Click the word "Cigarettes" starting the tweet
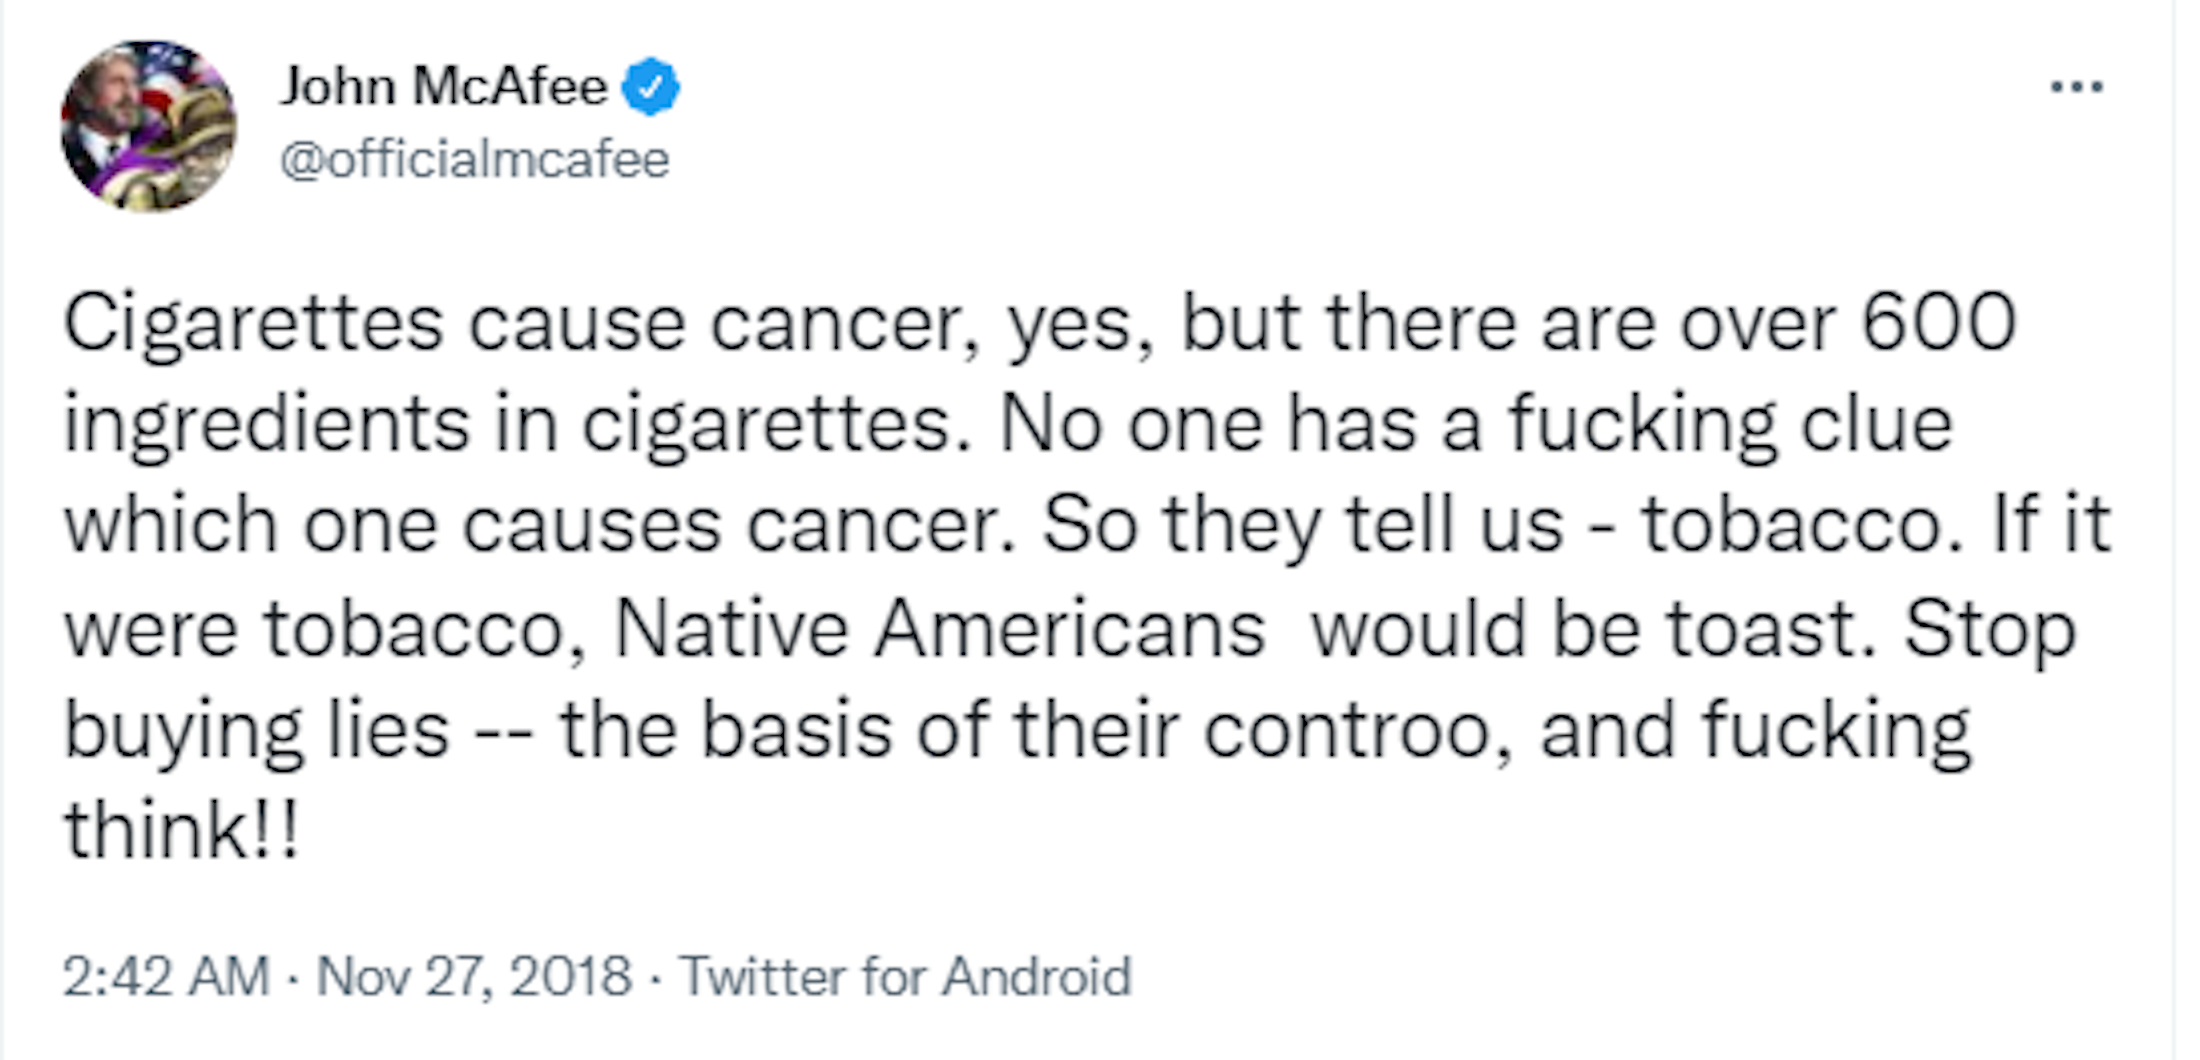 click(253, 324)
